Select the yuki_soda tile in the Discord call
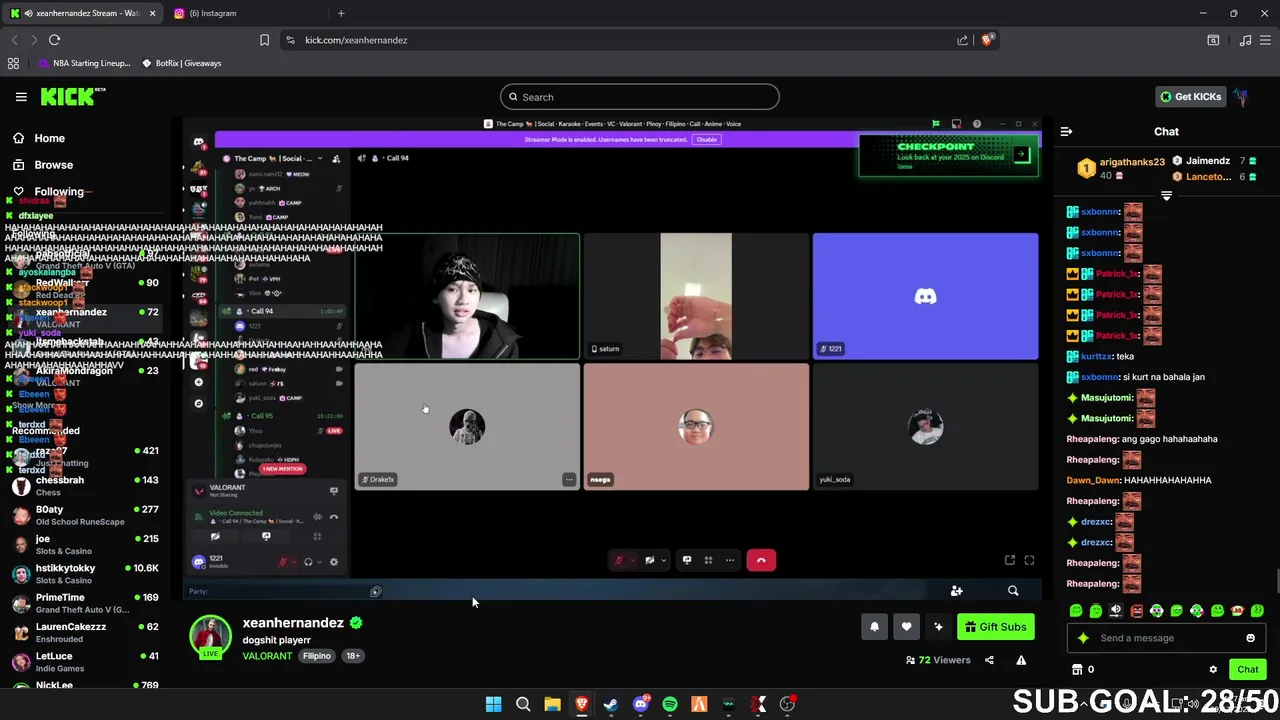This screenshot has width=1280, height=720. tap(925, 427)
